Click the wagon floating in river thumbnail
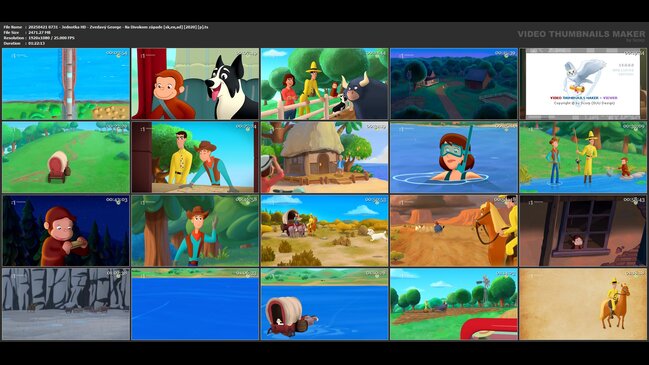 324,304
